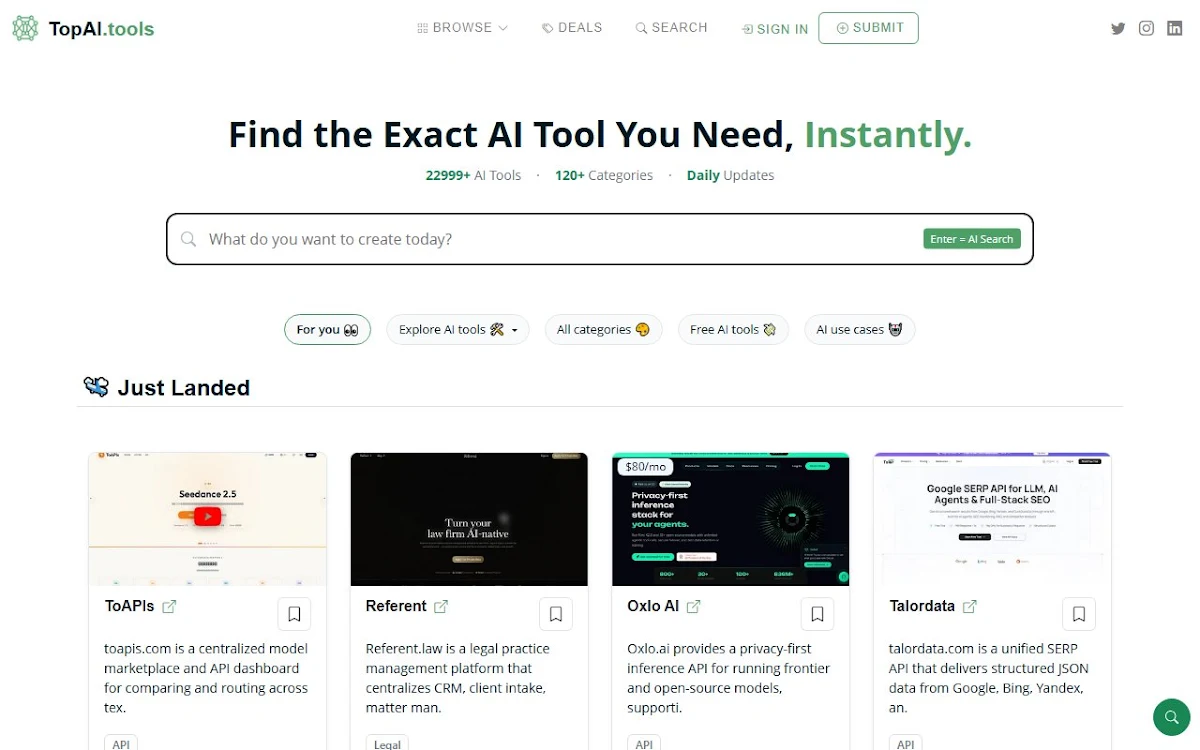1200x750 pixels.
Task: Open the Oxlo AI preview thumbnail
Action: tap(731, 519)
